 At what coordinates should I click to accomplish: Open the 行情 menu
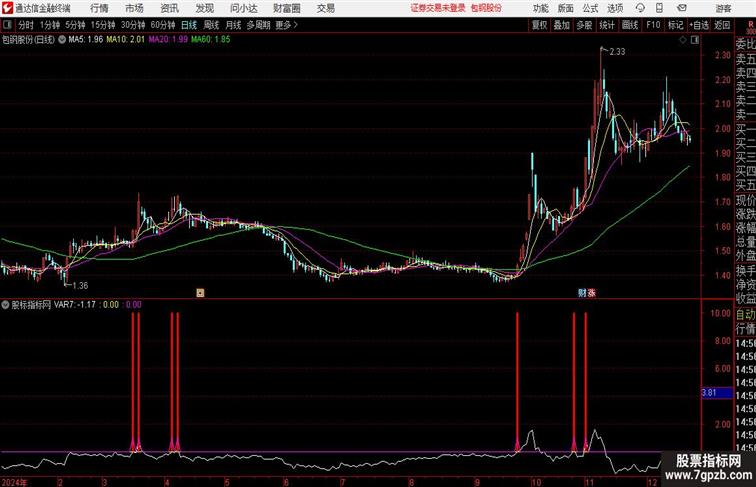99,8
